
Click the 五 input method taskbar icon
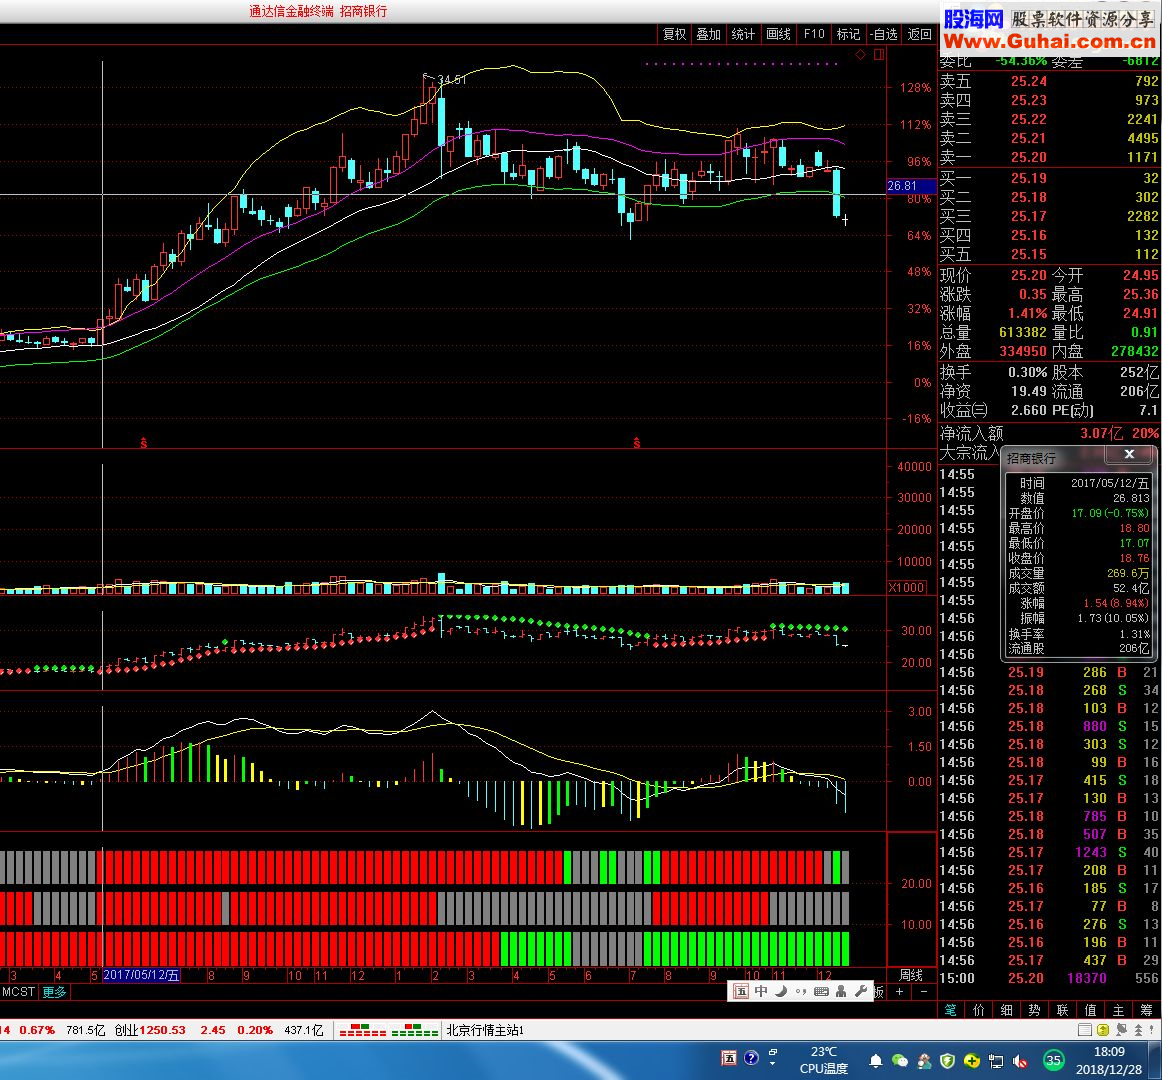pyautogui.click(x=729, y=1059)
